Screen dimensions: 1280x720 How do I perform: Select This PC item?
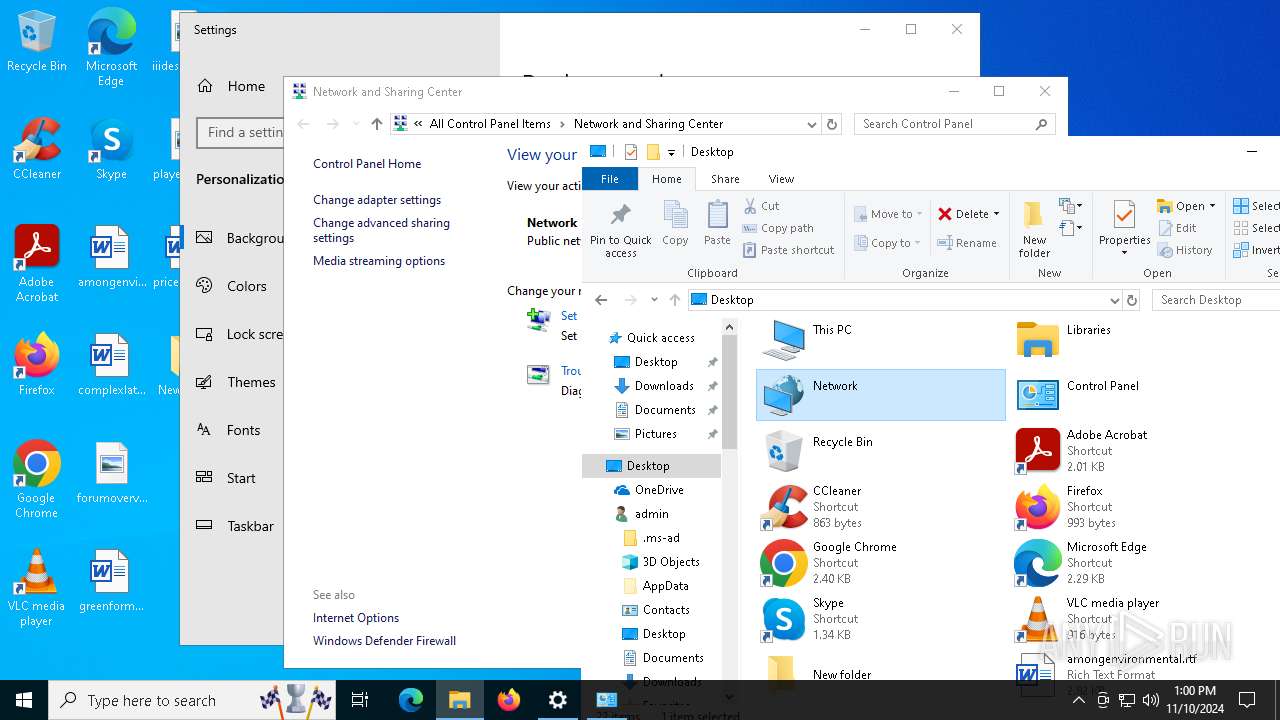(880, 339)
